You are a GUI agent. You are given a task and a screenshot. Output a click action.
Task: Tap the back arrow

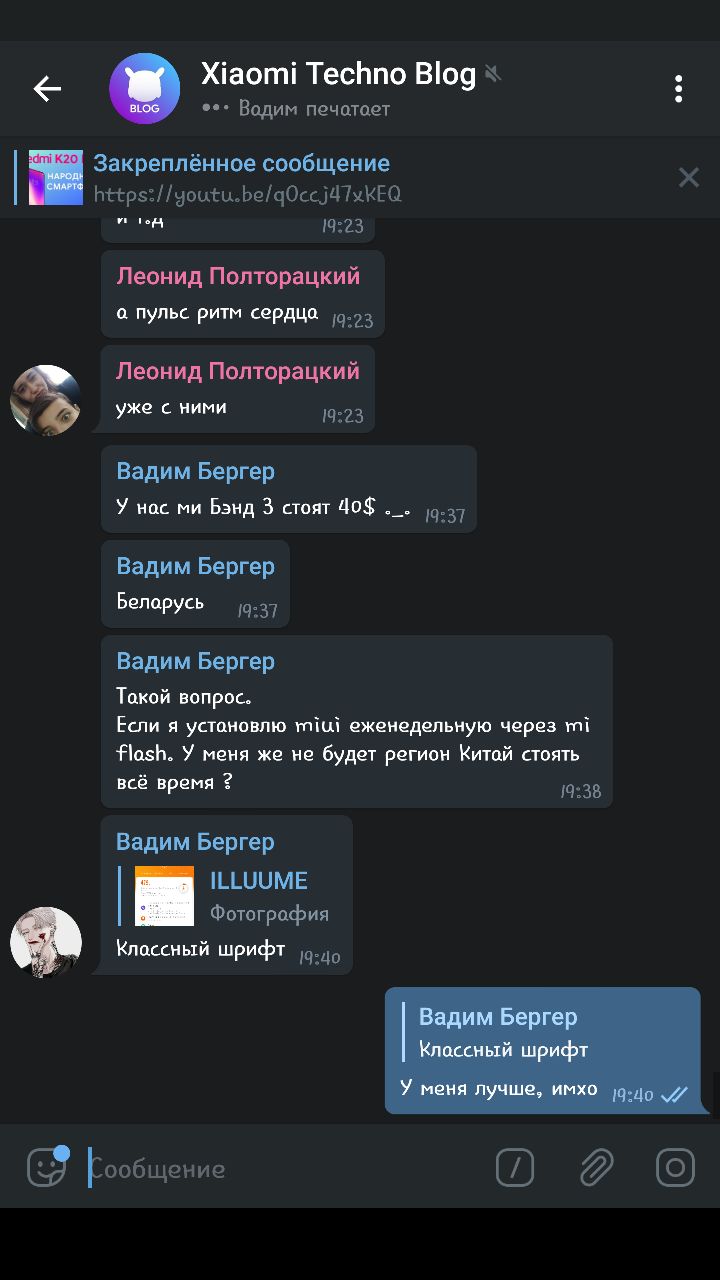point(47,89)
